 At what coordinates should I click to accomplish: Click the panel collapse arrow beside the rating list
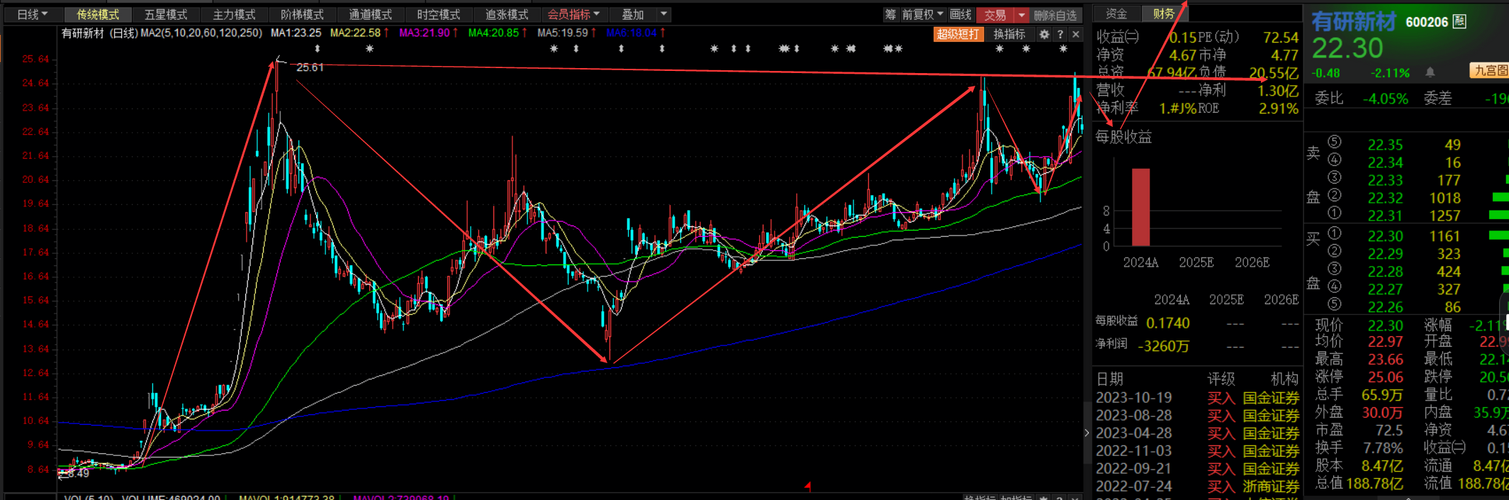tap(1089, 432)
